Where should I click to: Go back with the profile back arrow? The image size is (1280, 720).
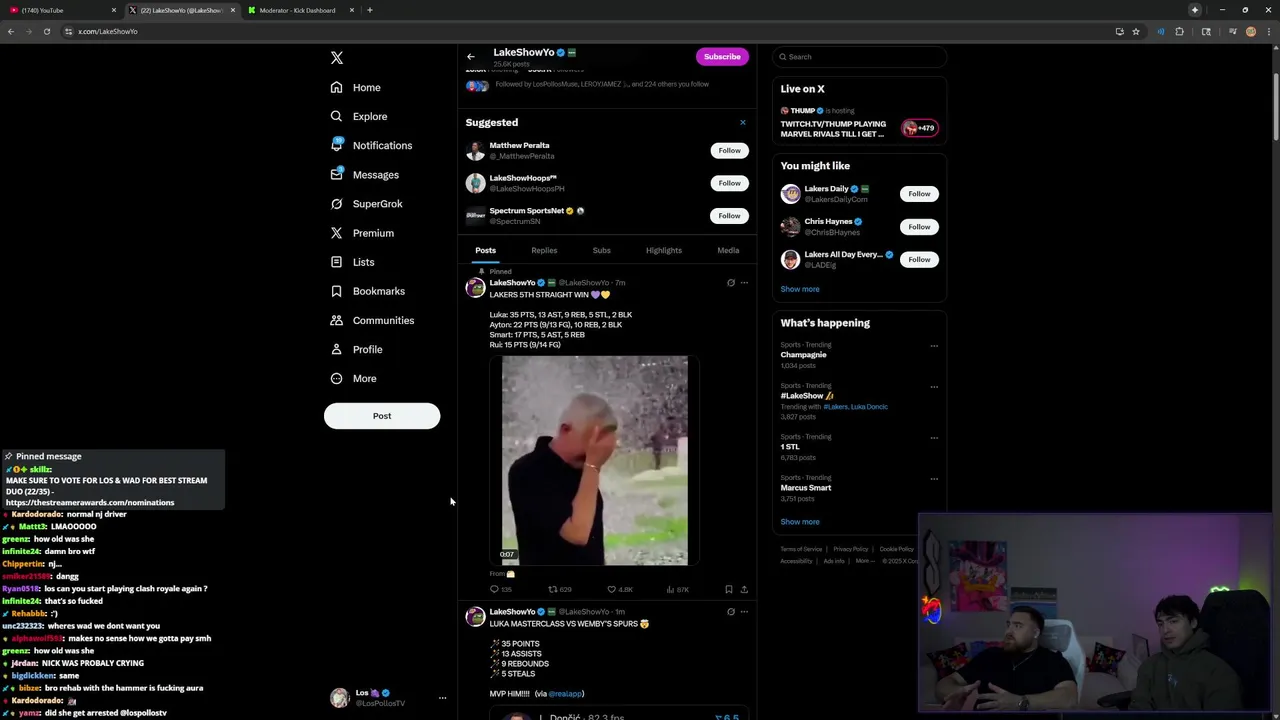pyautogui.click(x=471, y=56)
